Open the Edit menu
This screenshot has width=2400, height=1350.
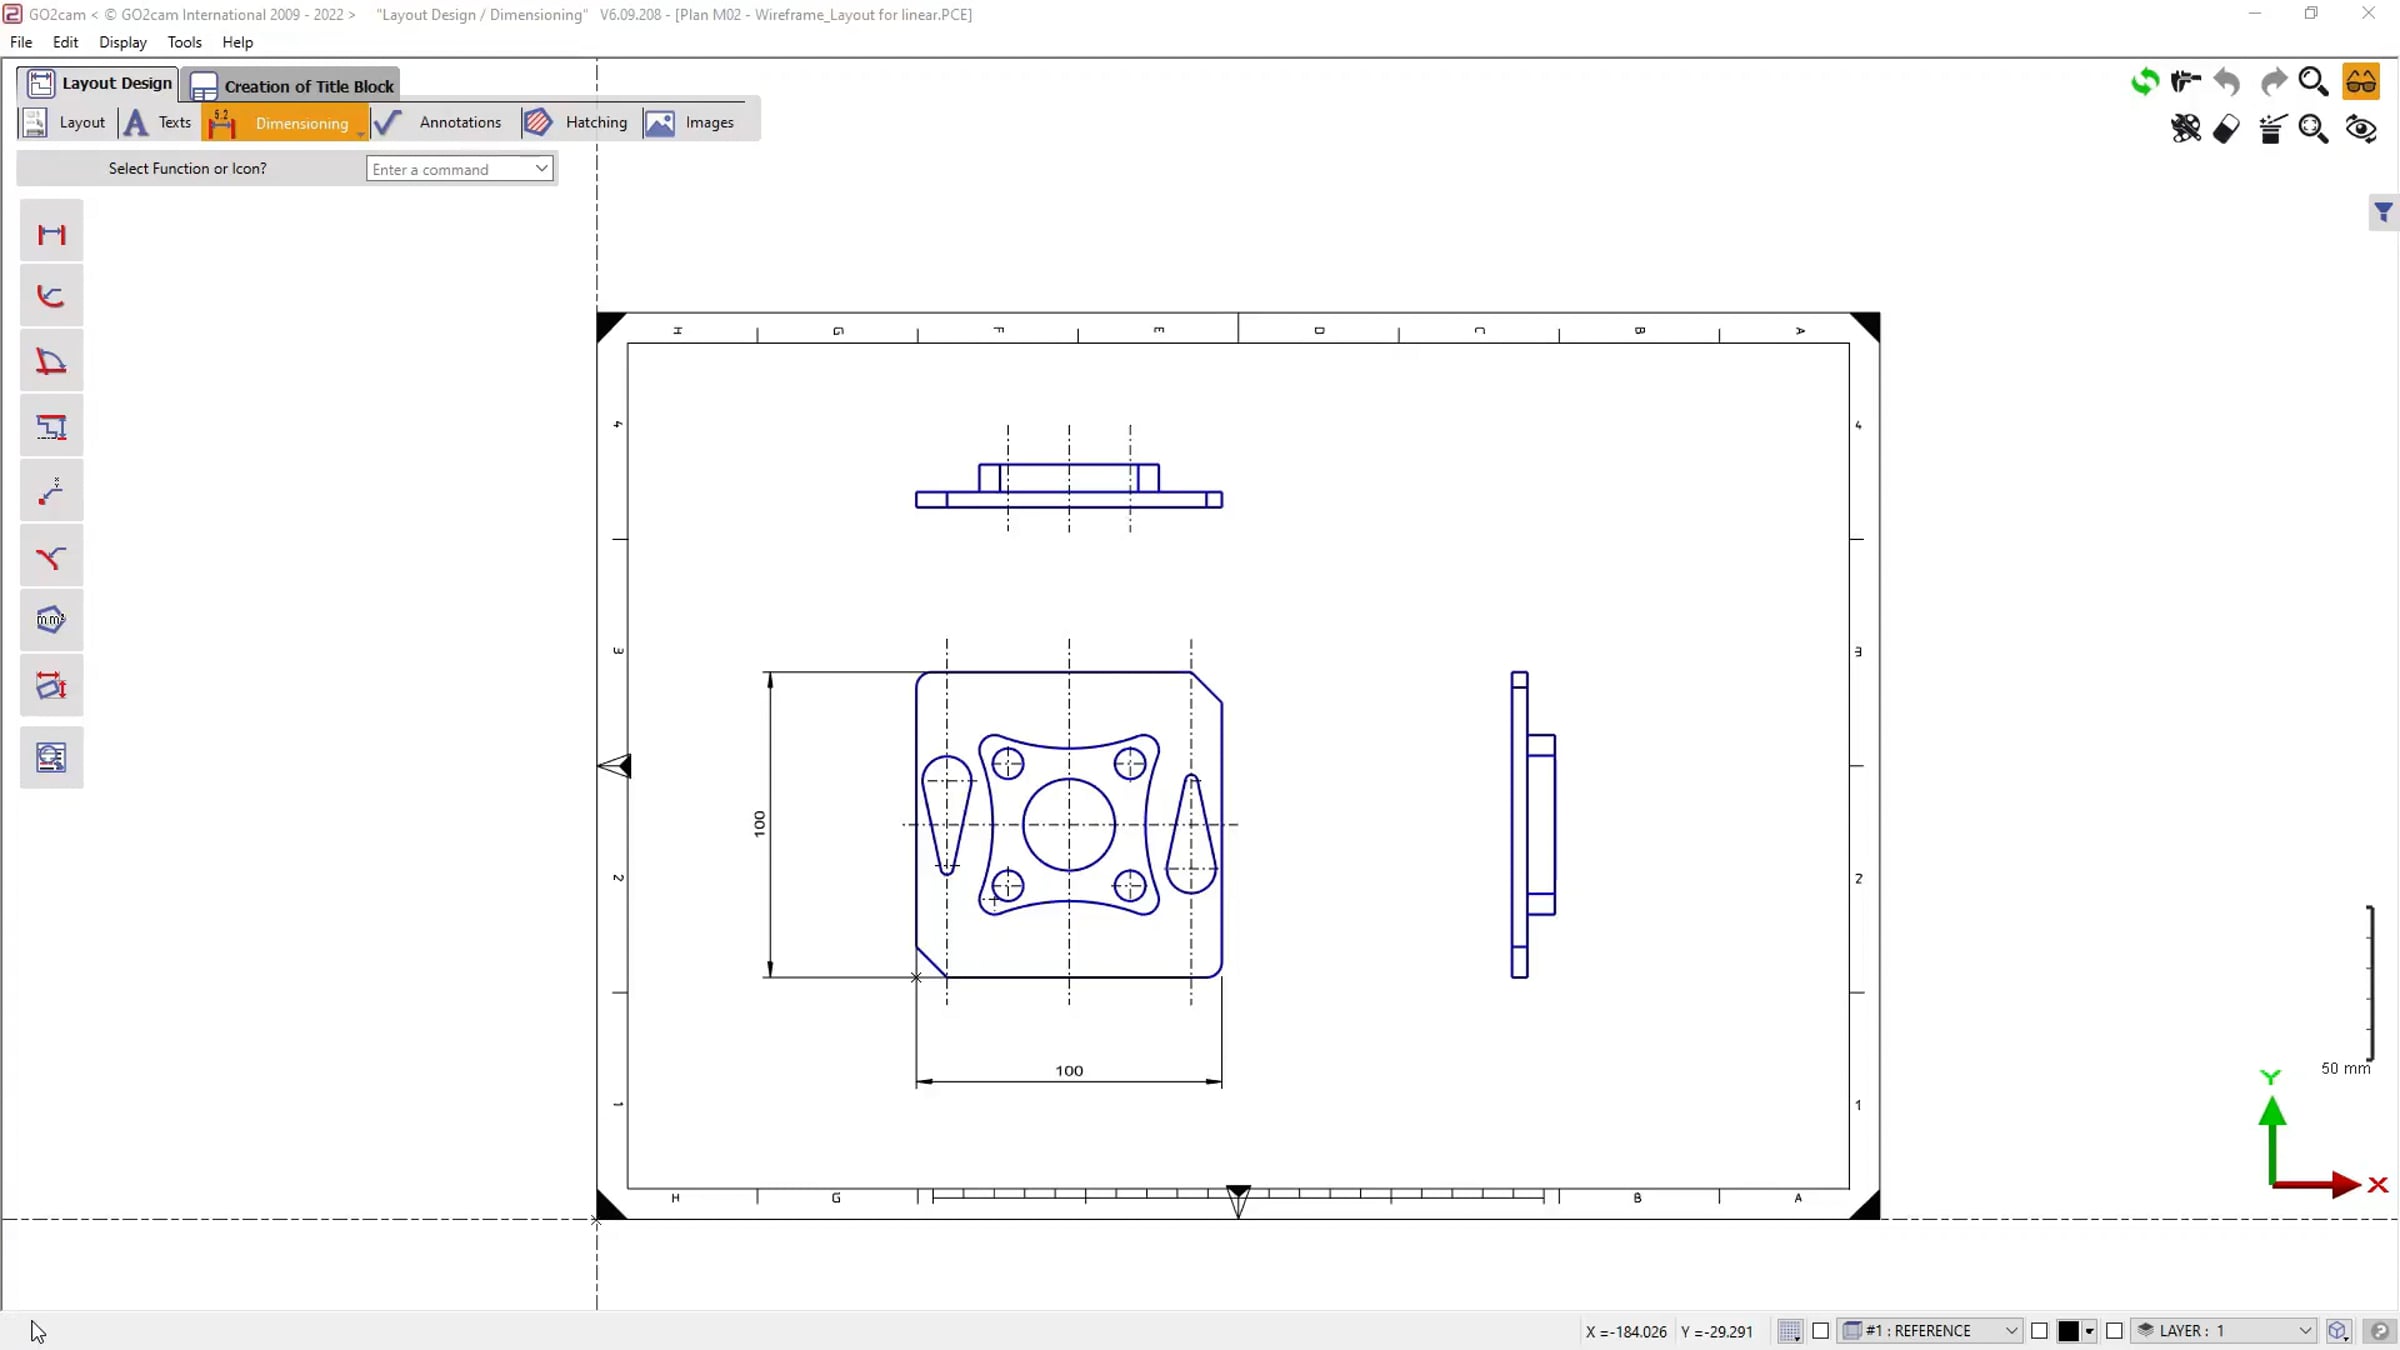(65, 42)
